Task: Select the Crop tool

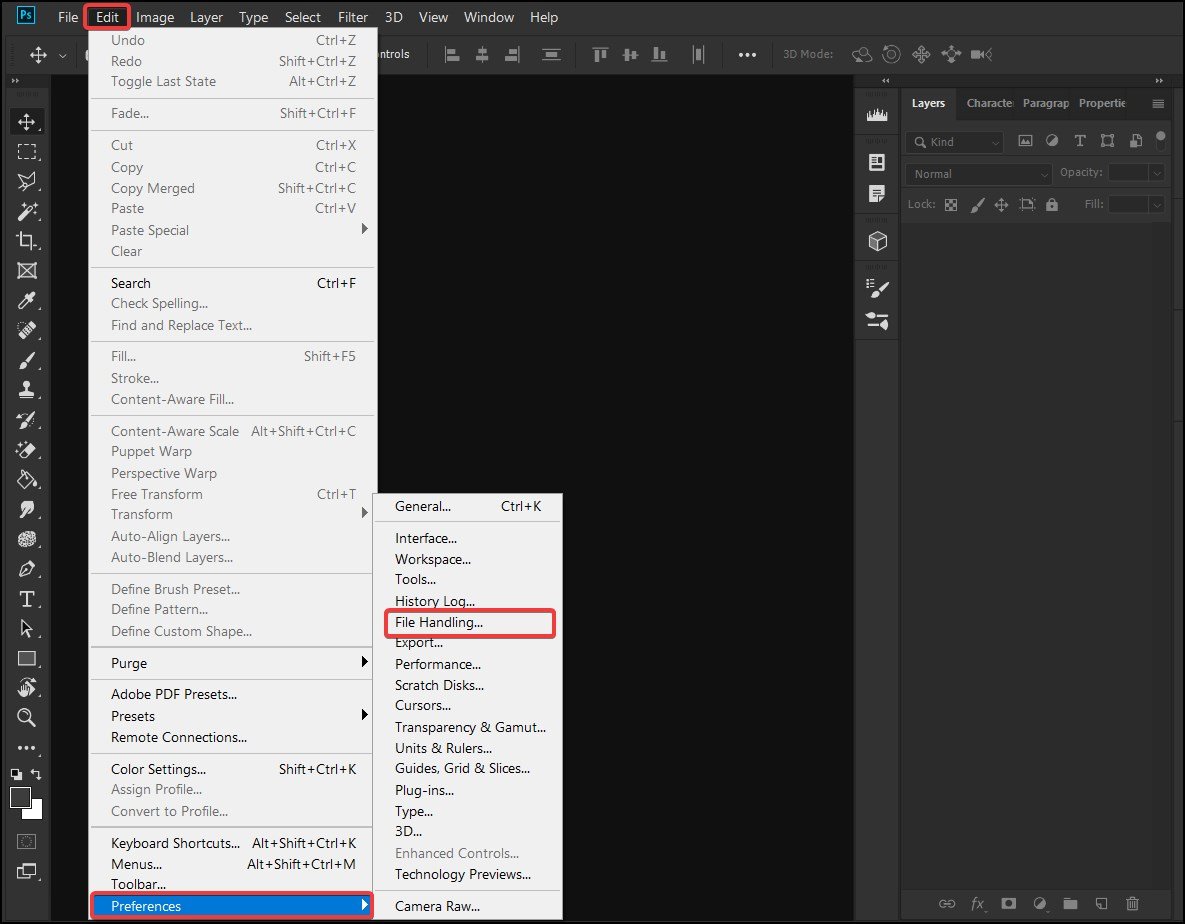Action: pos(27,240)
